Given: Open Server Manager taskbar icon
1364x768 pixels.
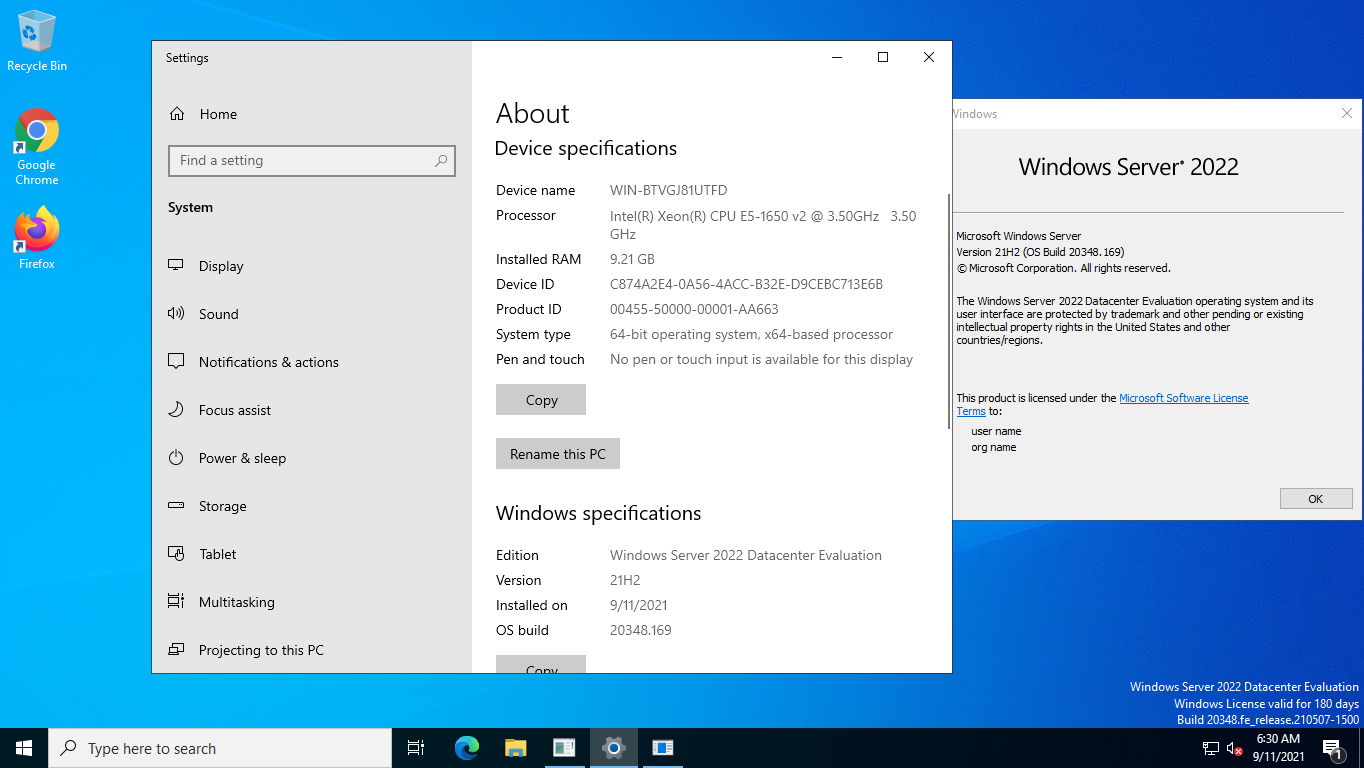Looking at the screenshot, I should click(x=564, y=748).
